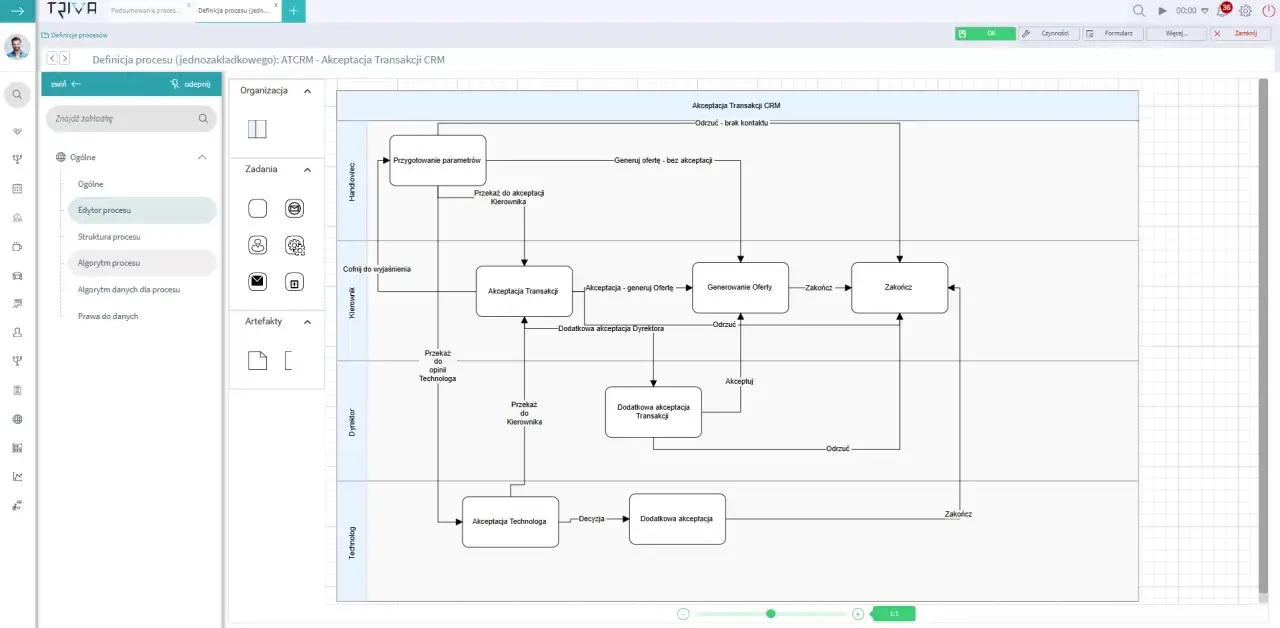Zoom out with the minus circle

[683, 614]
